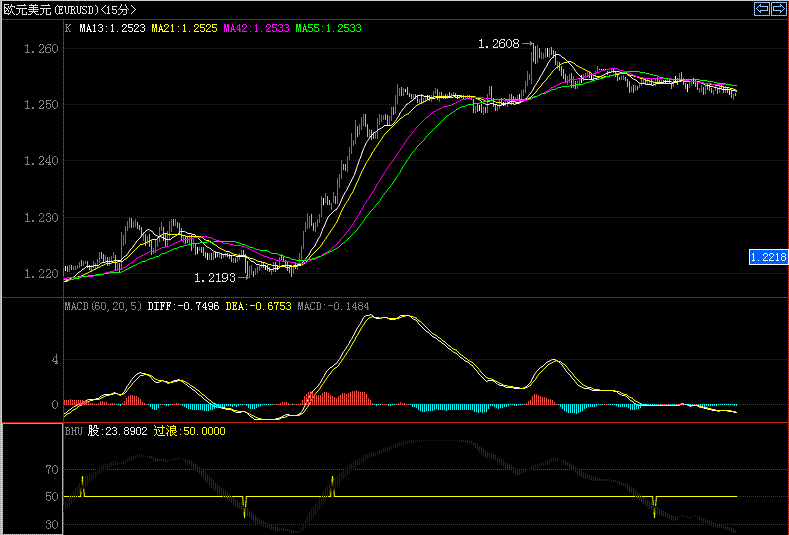Click the right arrow navigation icon

pos(778,9)
